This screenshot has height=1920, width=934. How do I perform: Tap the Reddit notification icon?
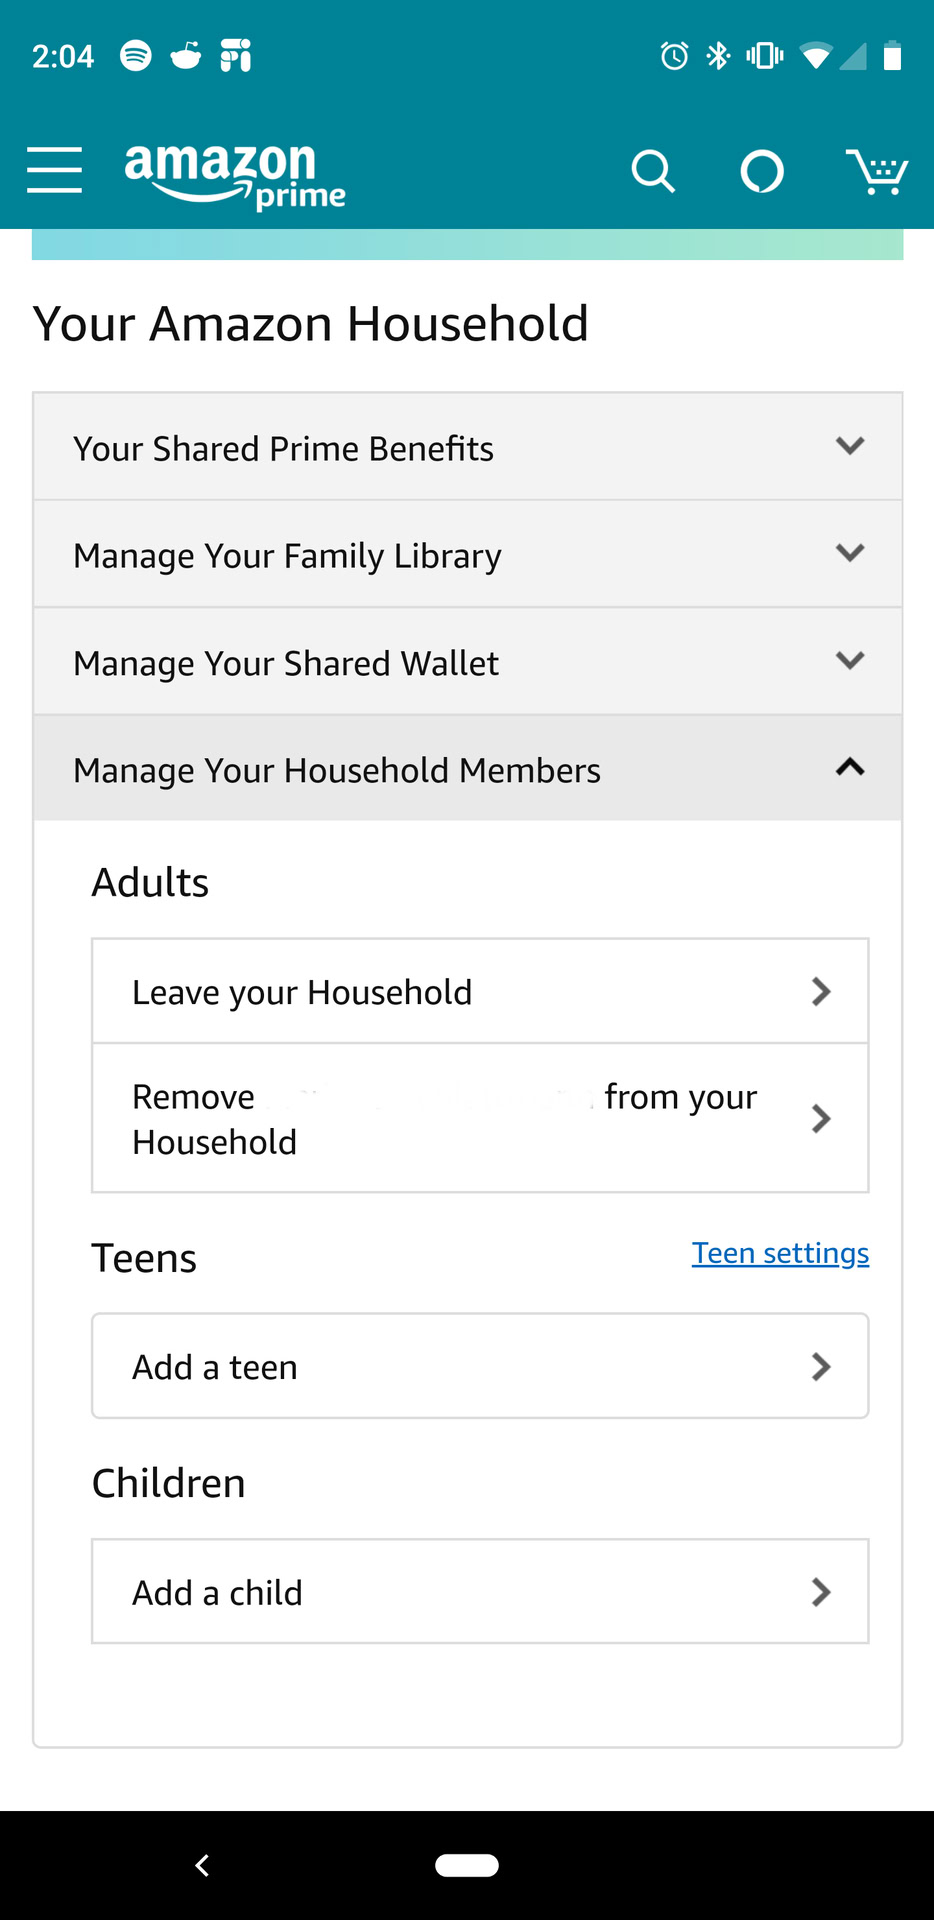point(186,55)
